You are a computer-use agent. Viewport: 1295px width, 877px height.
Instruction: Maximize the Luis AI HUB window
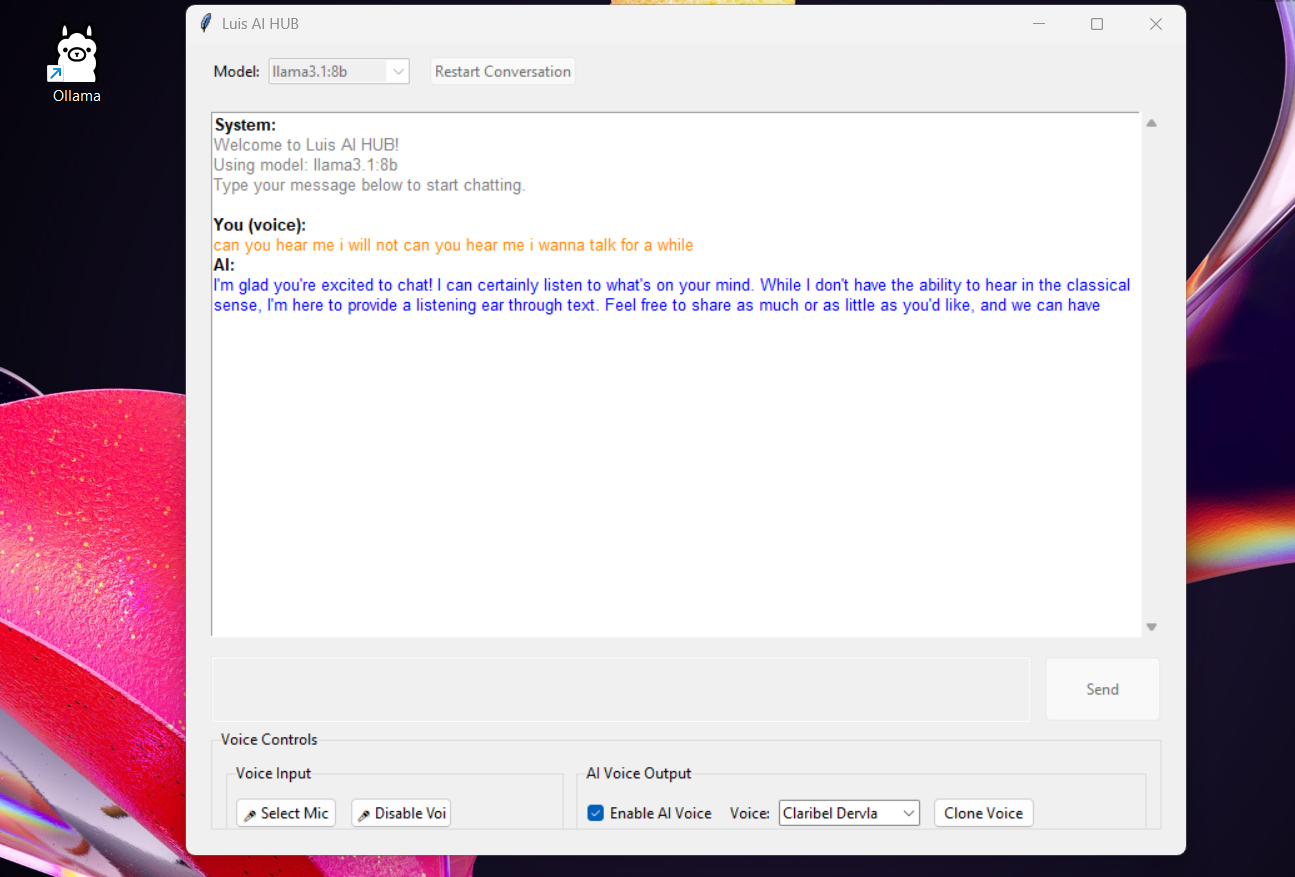1097,24
